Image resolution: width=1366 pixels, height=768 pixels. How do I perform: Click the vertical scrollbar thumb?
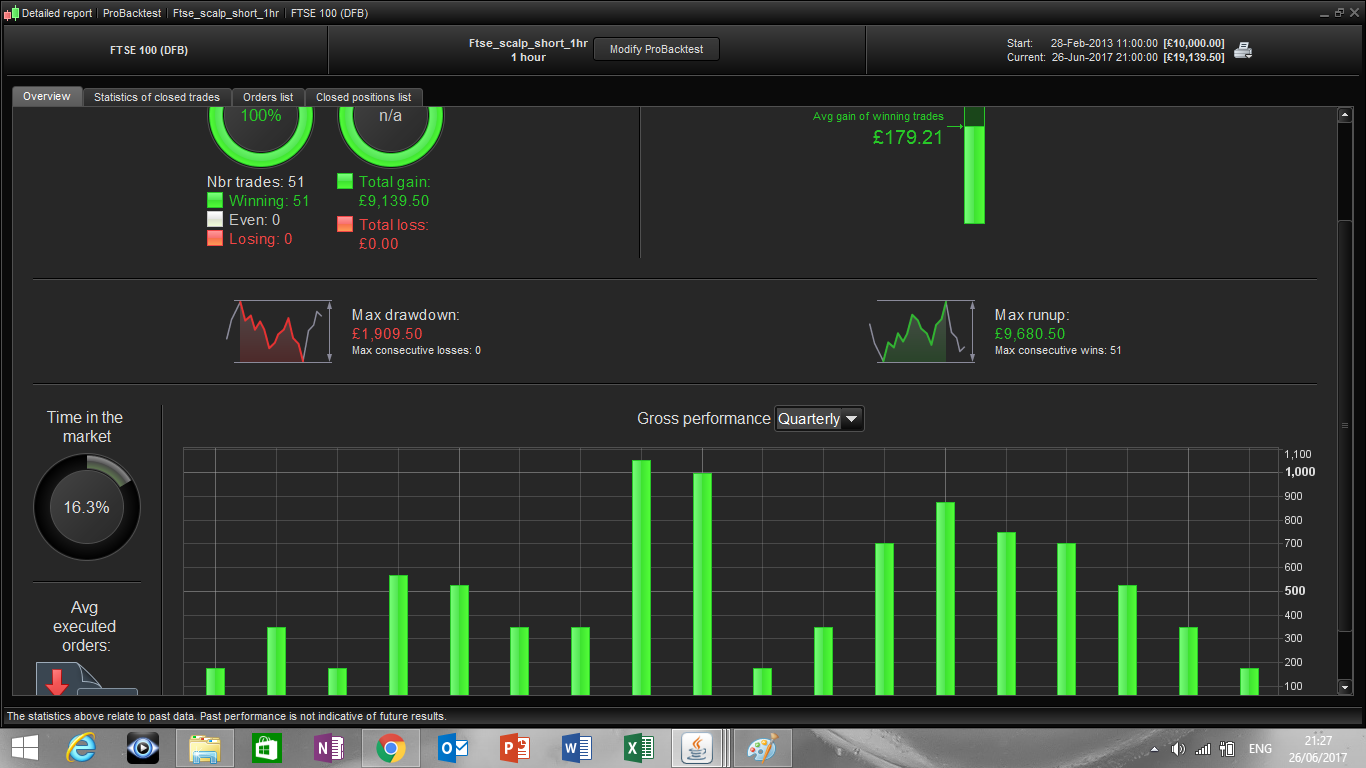tap(1345, 425)
